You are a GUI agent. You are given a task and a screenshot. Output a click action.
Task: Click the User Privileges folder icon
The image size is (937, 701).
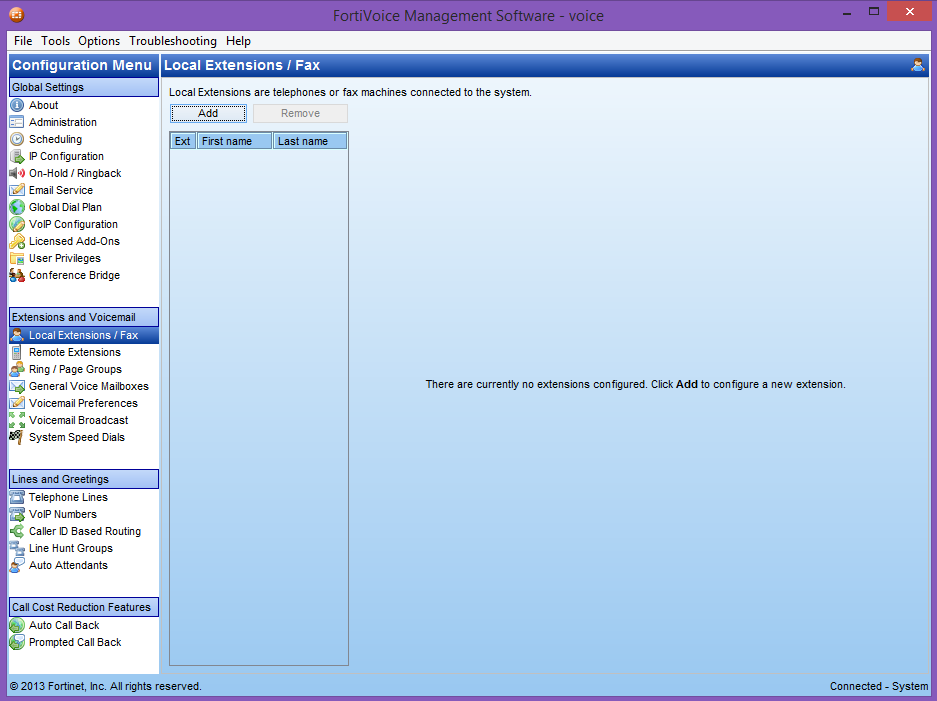[x=17, y=258]
